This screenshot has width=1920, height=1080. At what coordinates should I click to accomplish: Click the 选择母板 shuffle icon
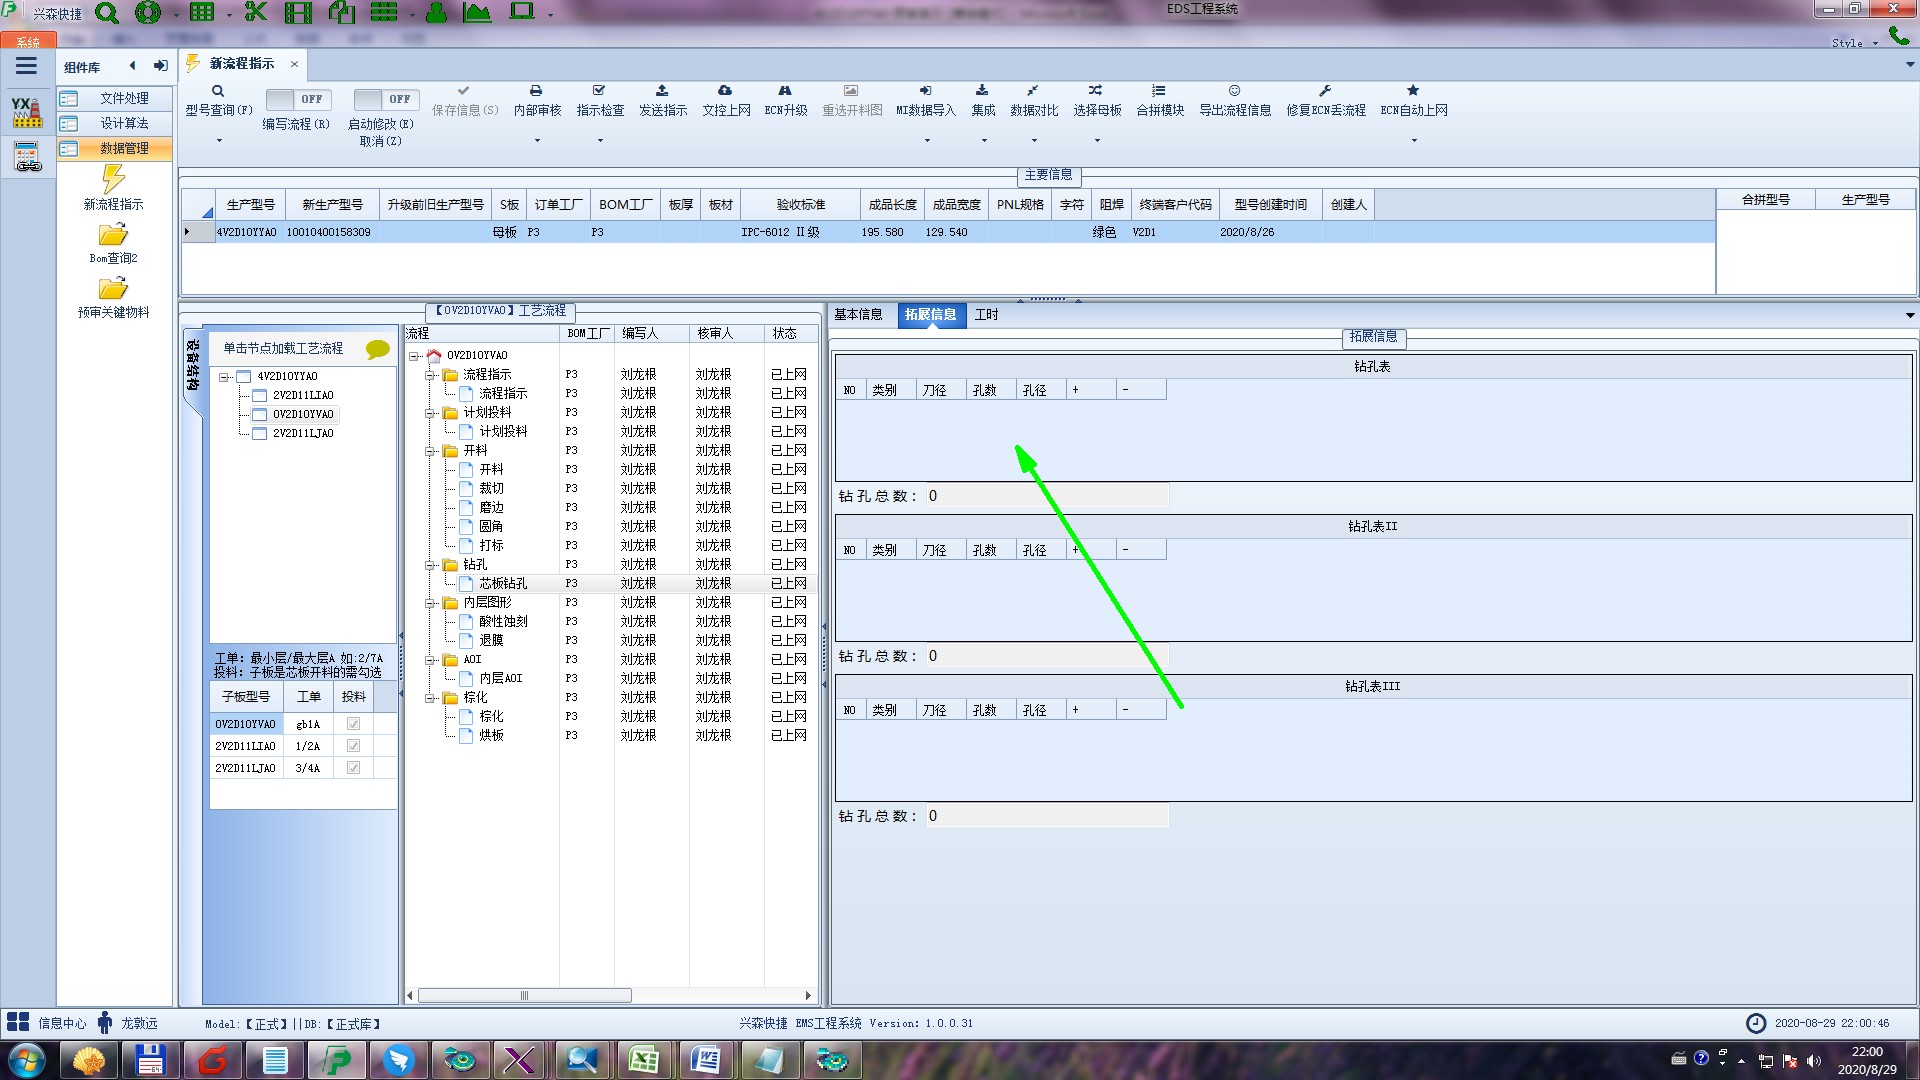[x=1096, y=91]
